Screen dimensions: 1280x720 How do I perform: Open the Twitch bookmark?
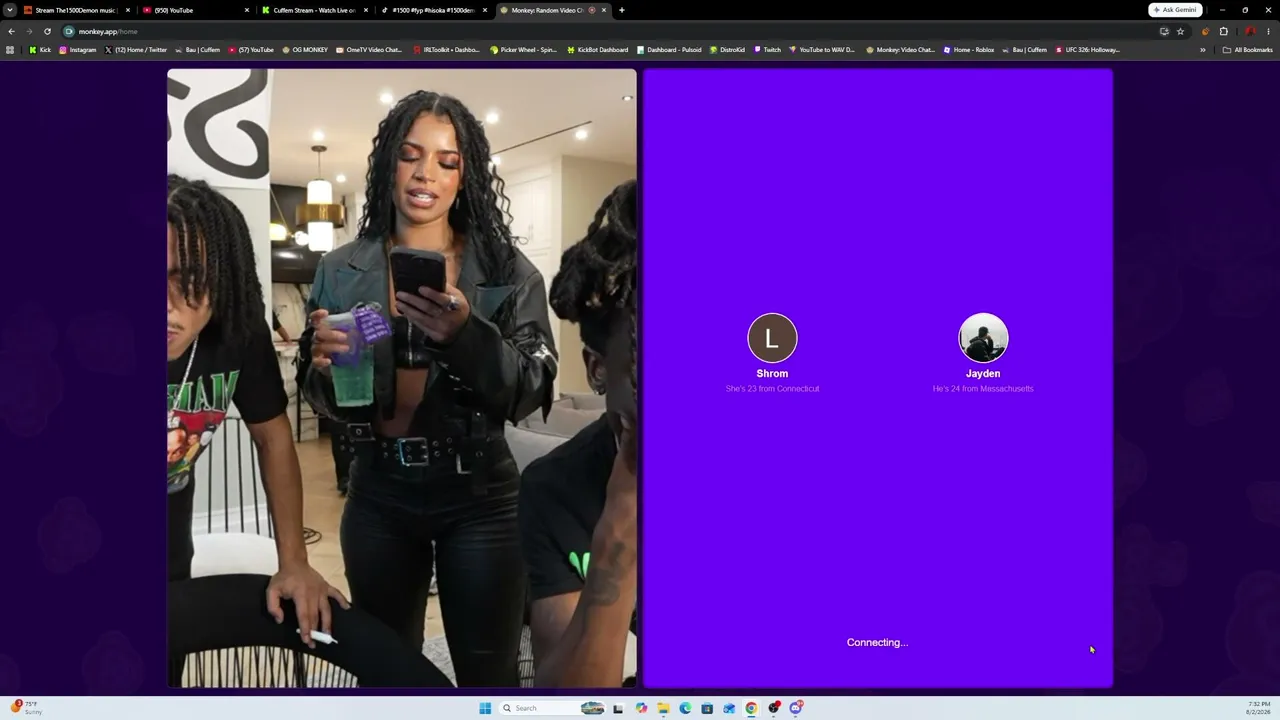coord(767,50)
